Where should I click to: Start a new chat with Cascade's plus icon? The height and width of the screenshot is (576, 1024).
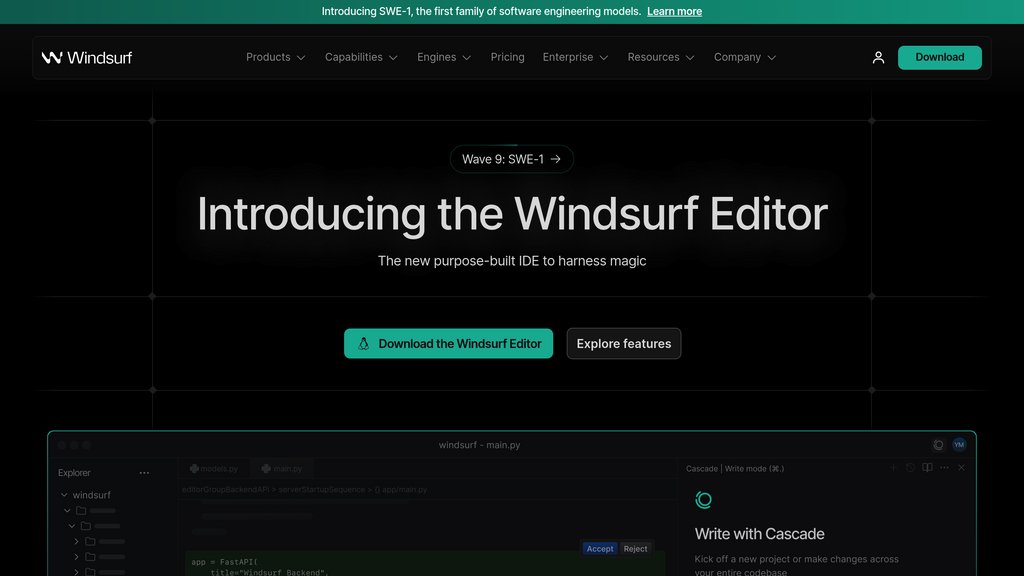pyautogui.click(x=893, y=467)
